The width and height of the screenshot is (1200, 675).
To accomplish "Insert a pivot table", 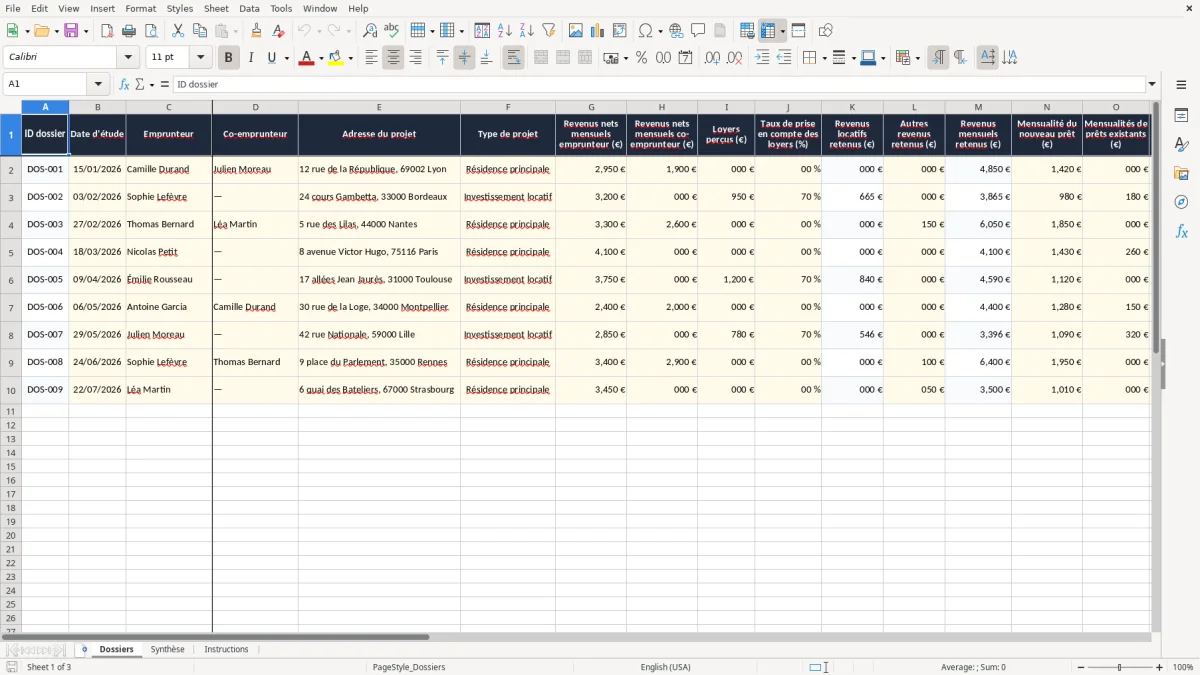I will click(620, 31).
